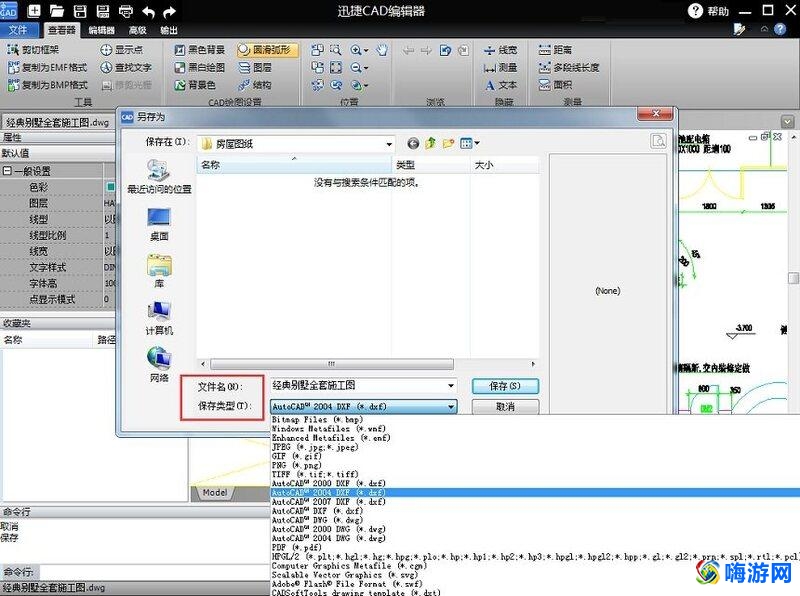The width and height of the screenshot is (800, 596).
Task: Click the fit-to-window icon
Action: [x=336, y=67]
